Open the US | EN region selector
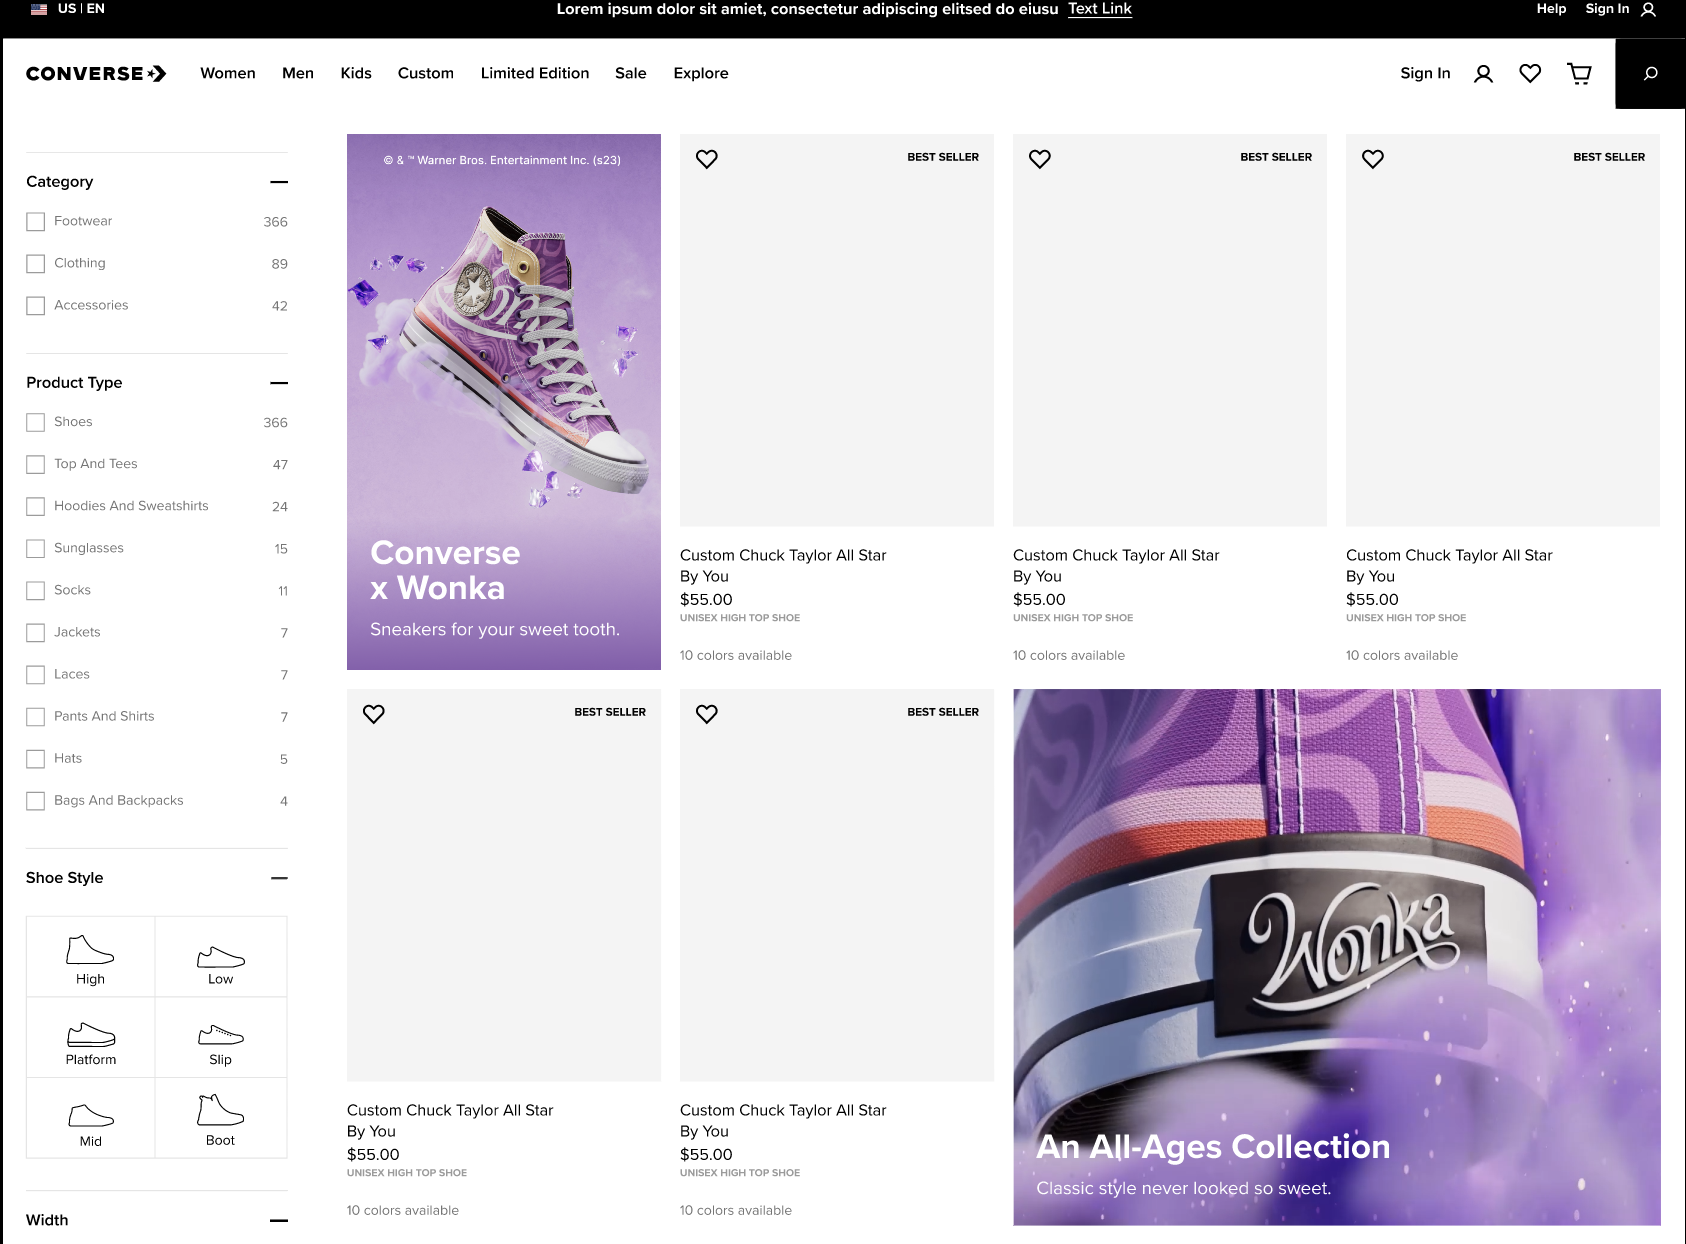 pos(68,9)
